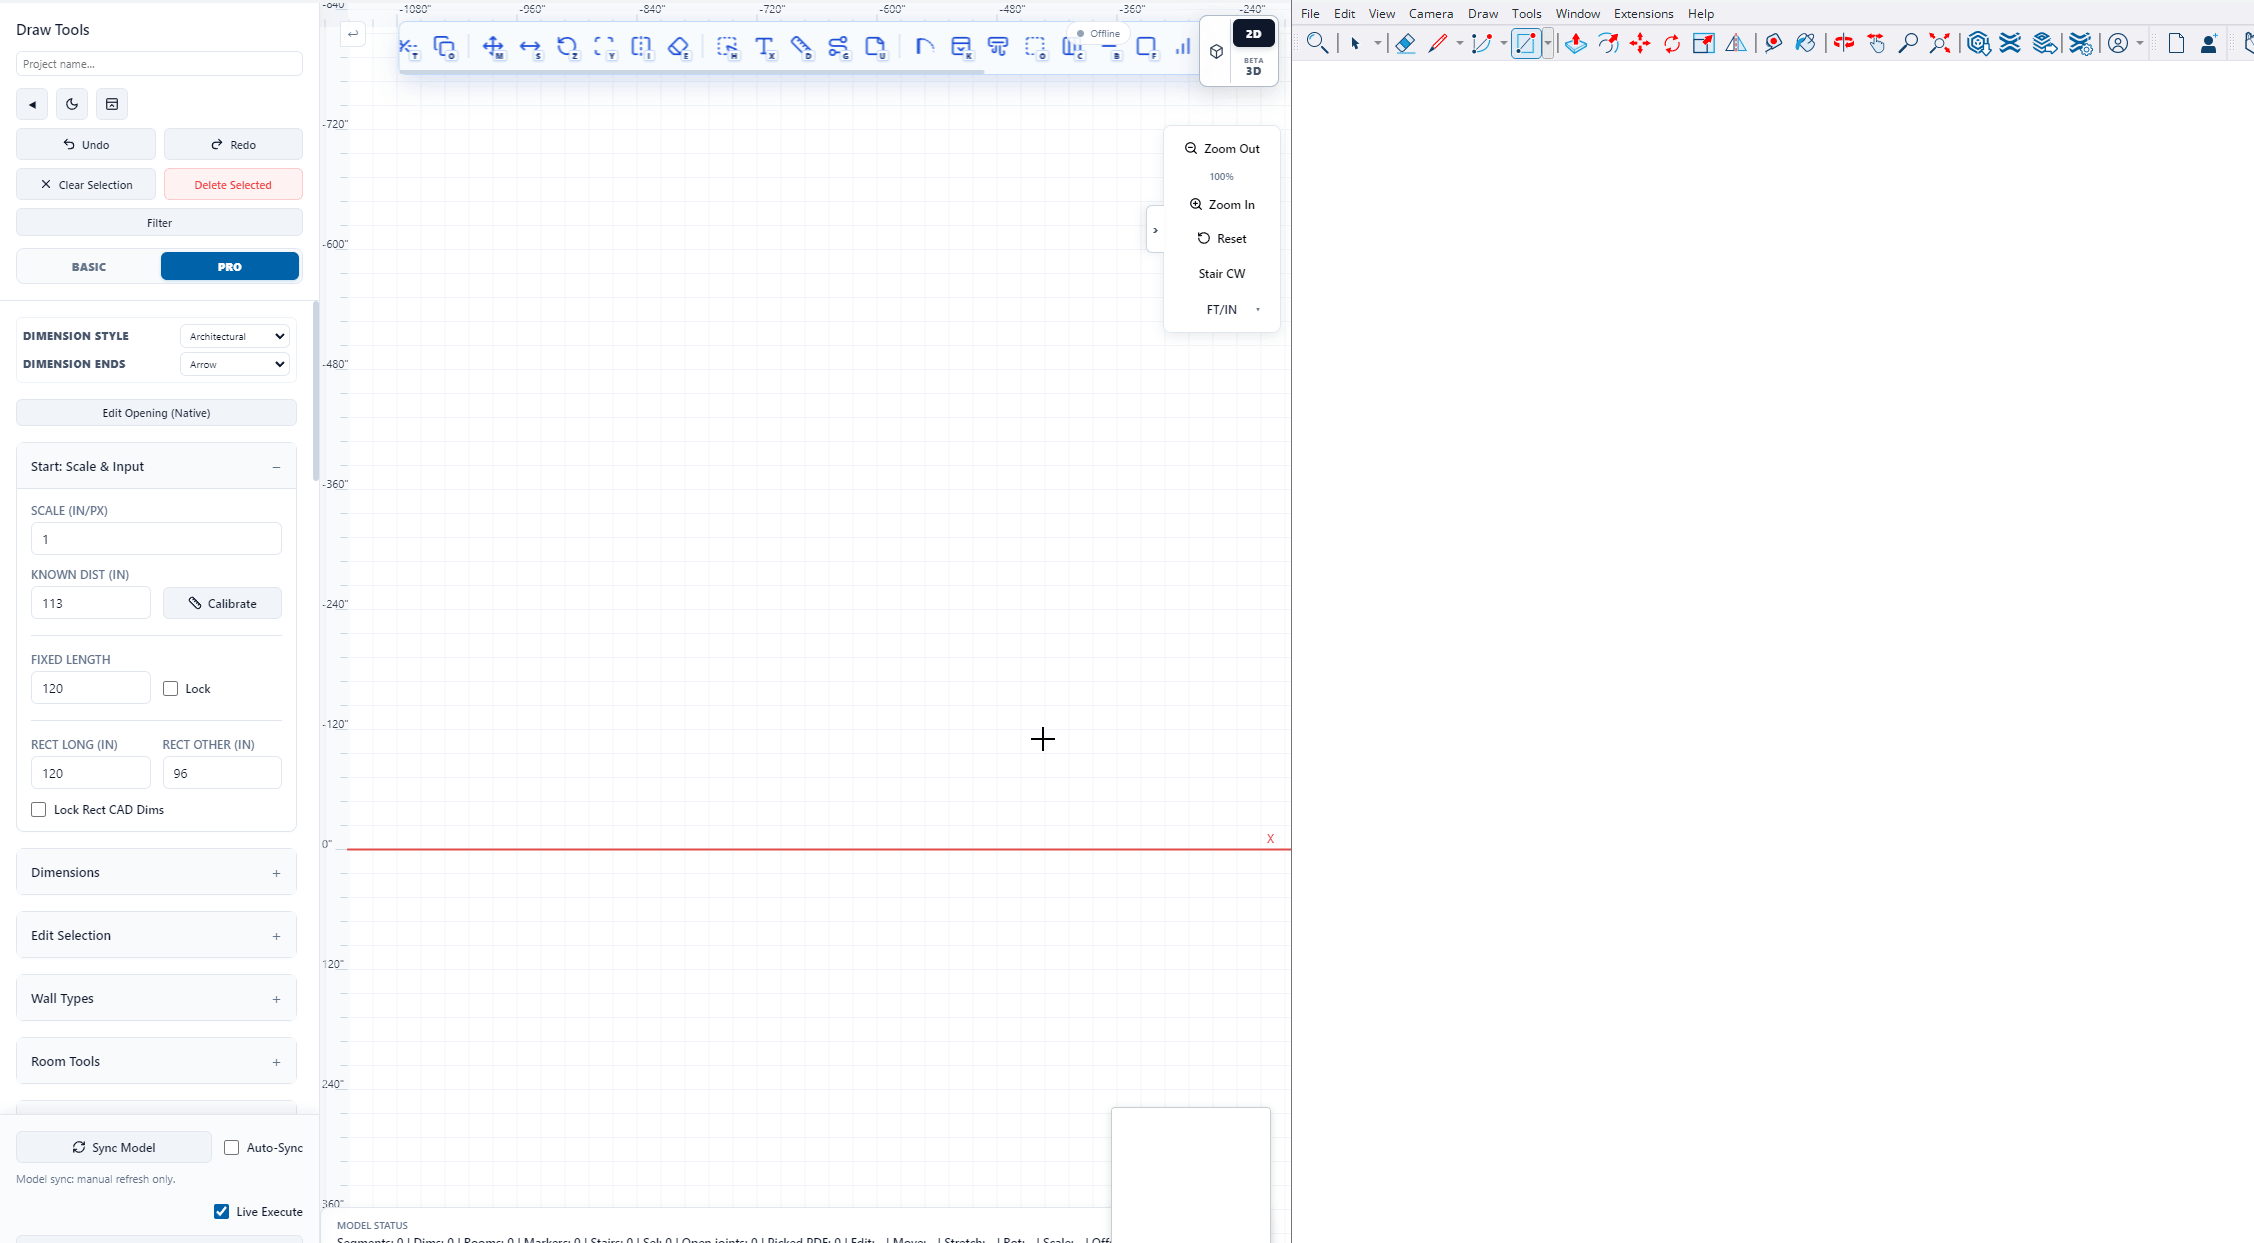Expand the Room Tools section
Screen dimensions: 2254x1243
click(156, 1061)
